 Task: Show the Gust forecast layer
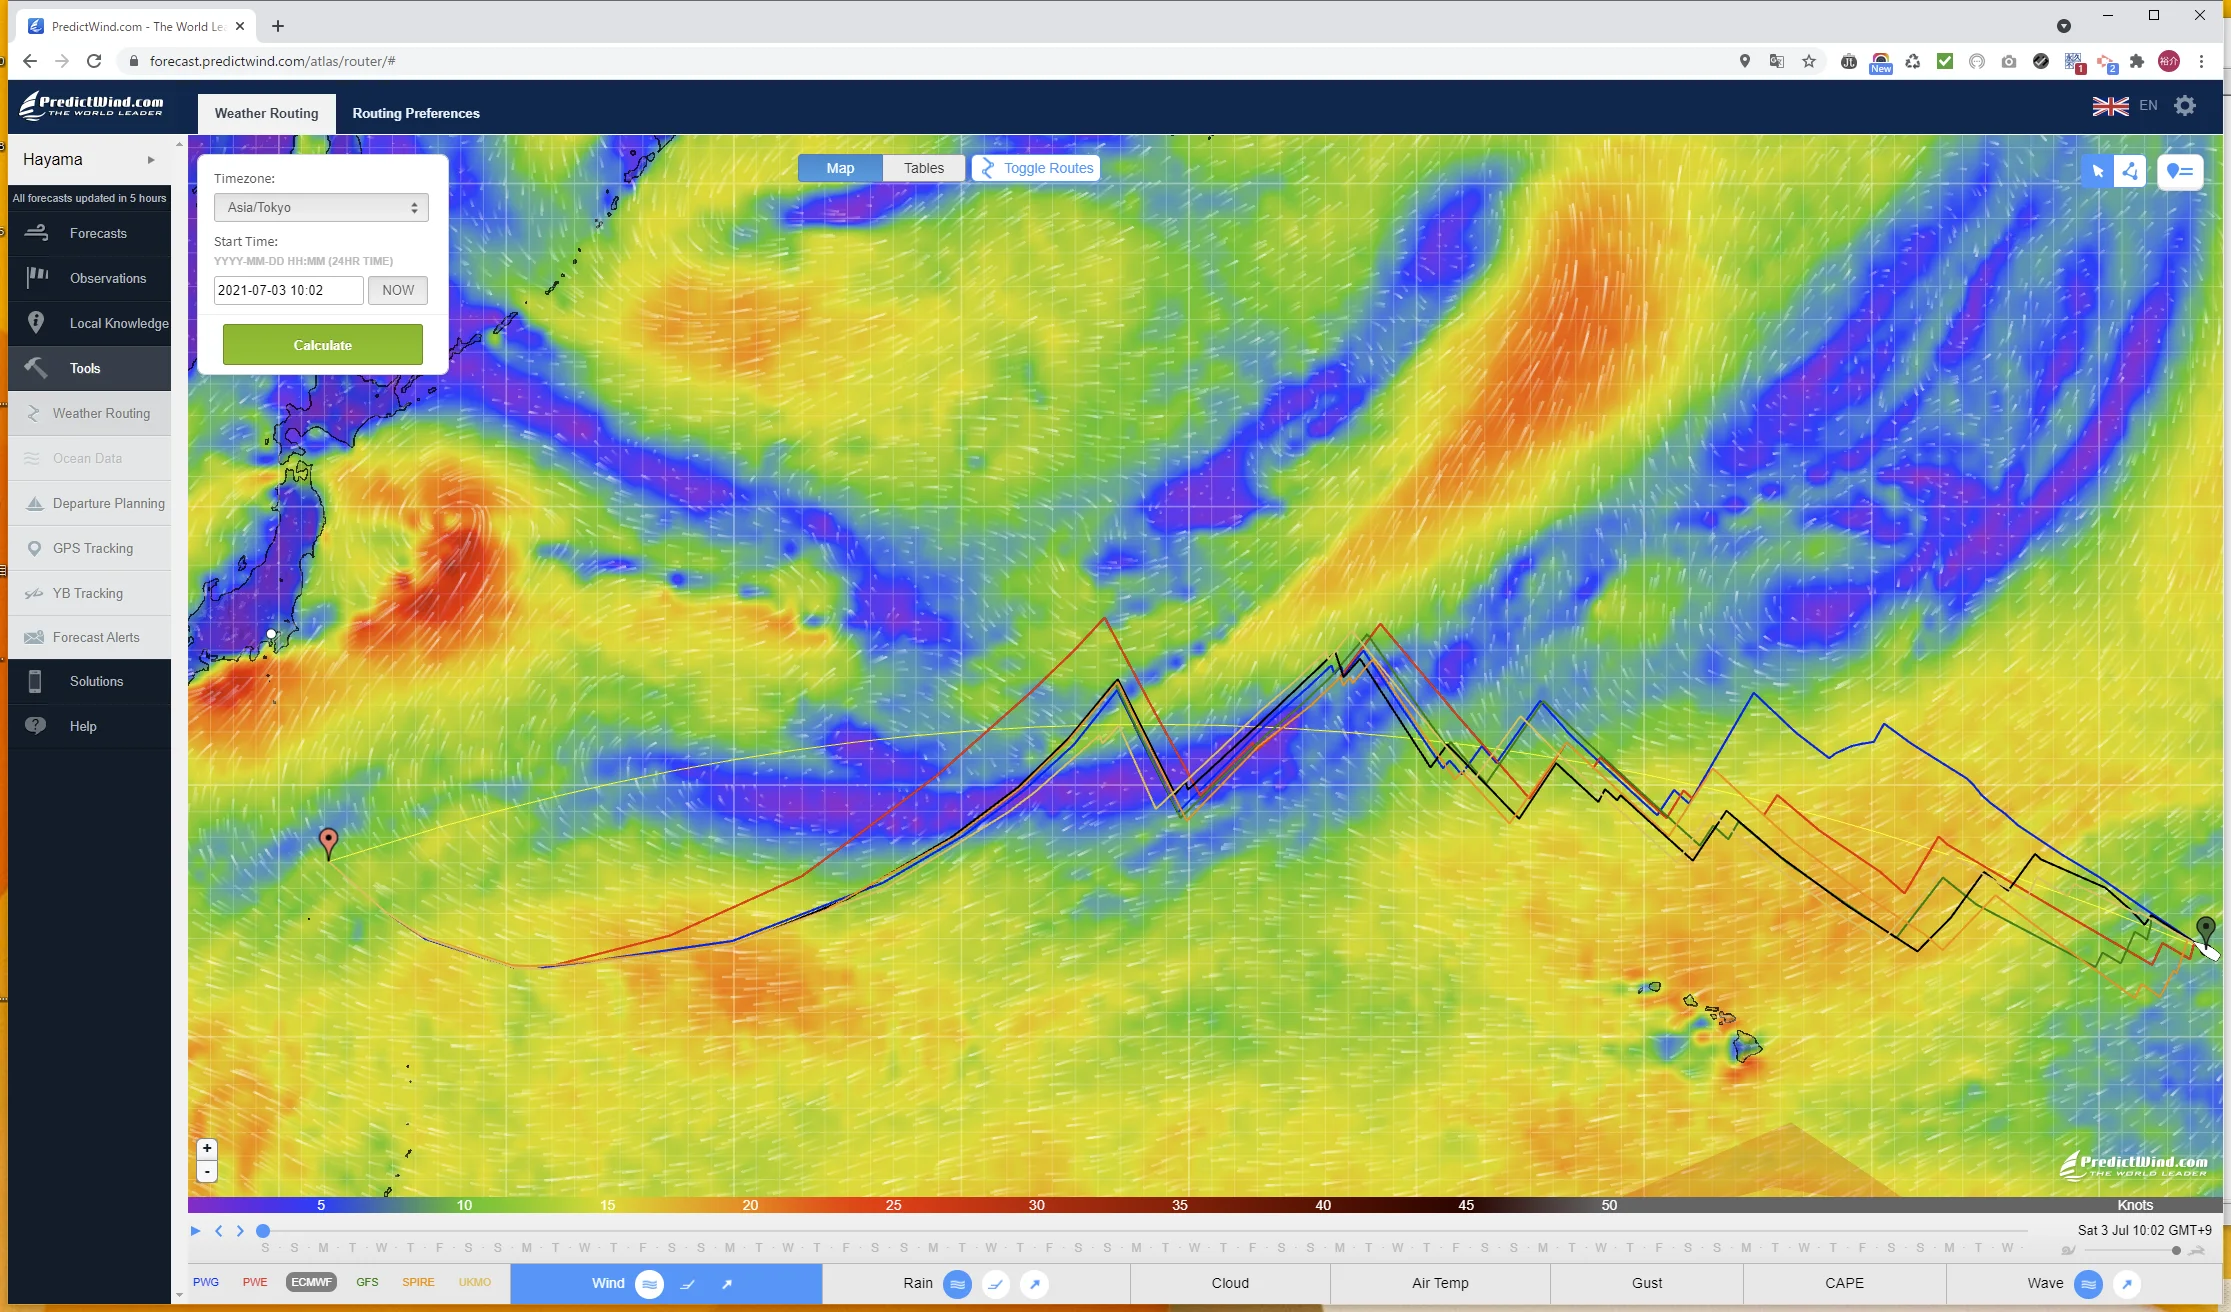[x=1647, y=1283]
